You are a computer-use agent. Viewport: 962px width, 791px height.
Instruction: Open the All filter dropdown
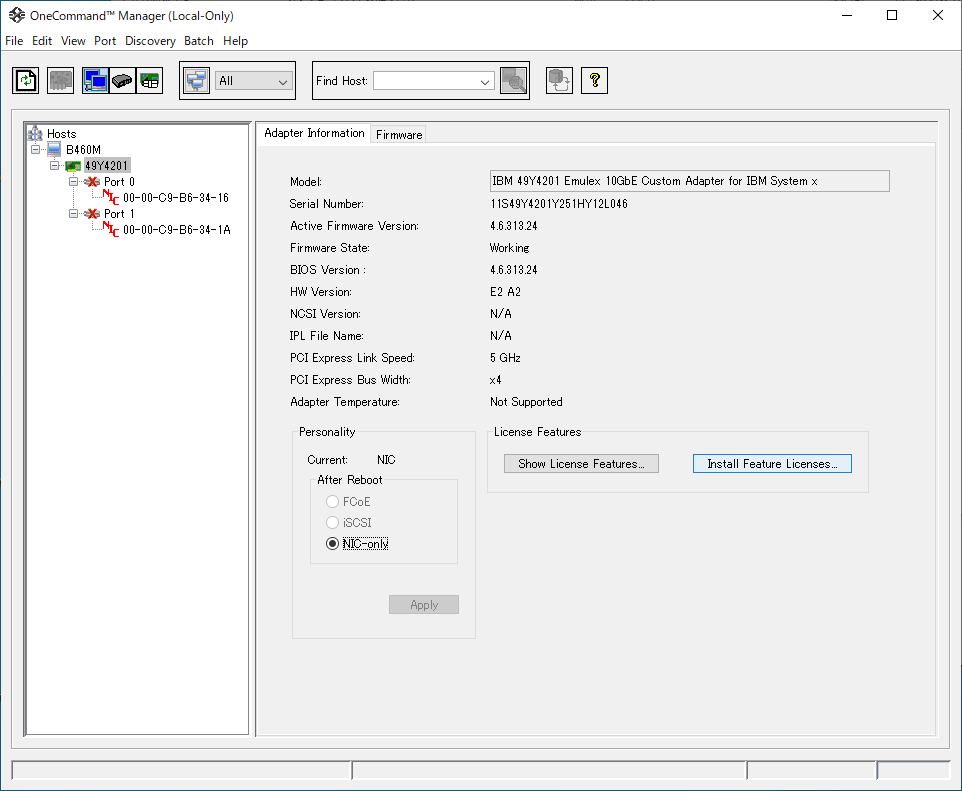coord(254,81)
